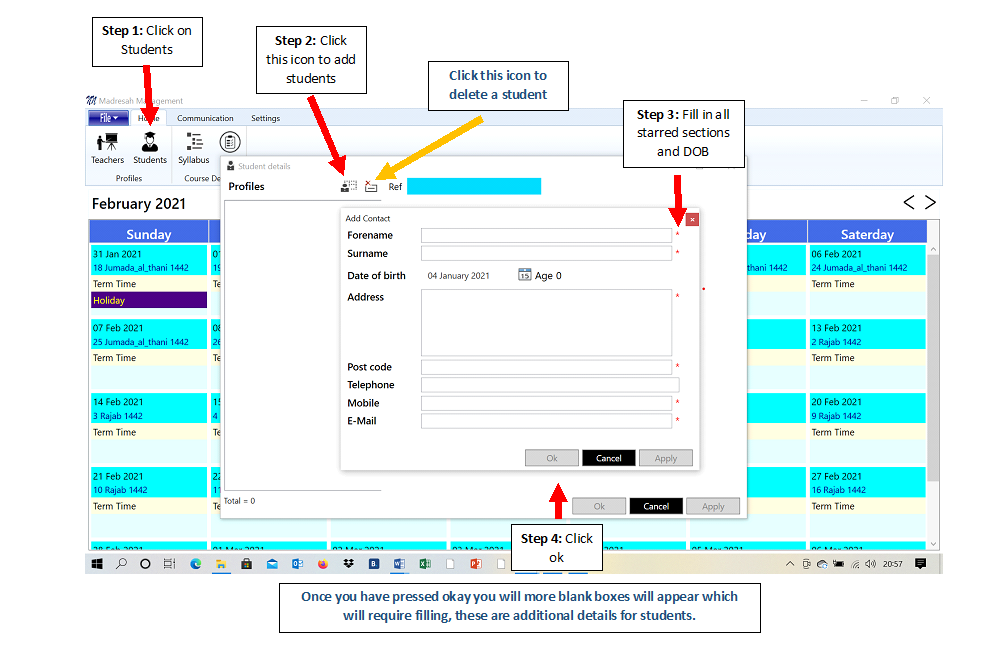
Task: Open the File dropdown menu
Action: 109,118
